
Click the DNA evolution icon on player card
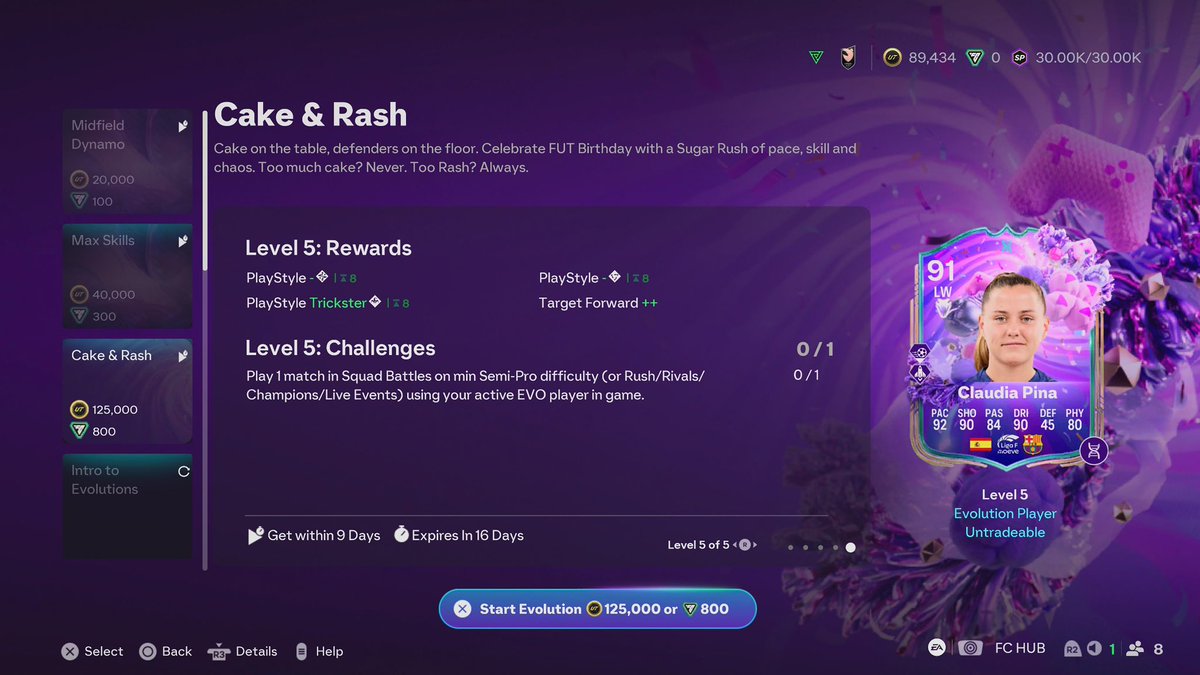coord(1094,450)
